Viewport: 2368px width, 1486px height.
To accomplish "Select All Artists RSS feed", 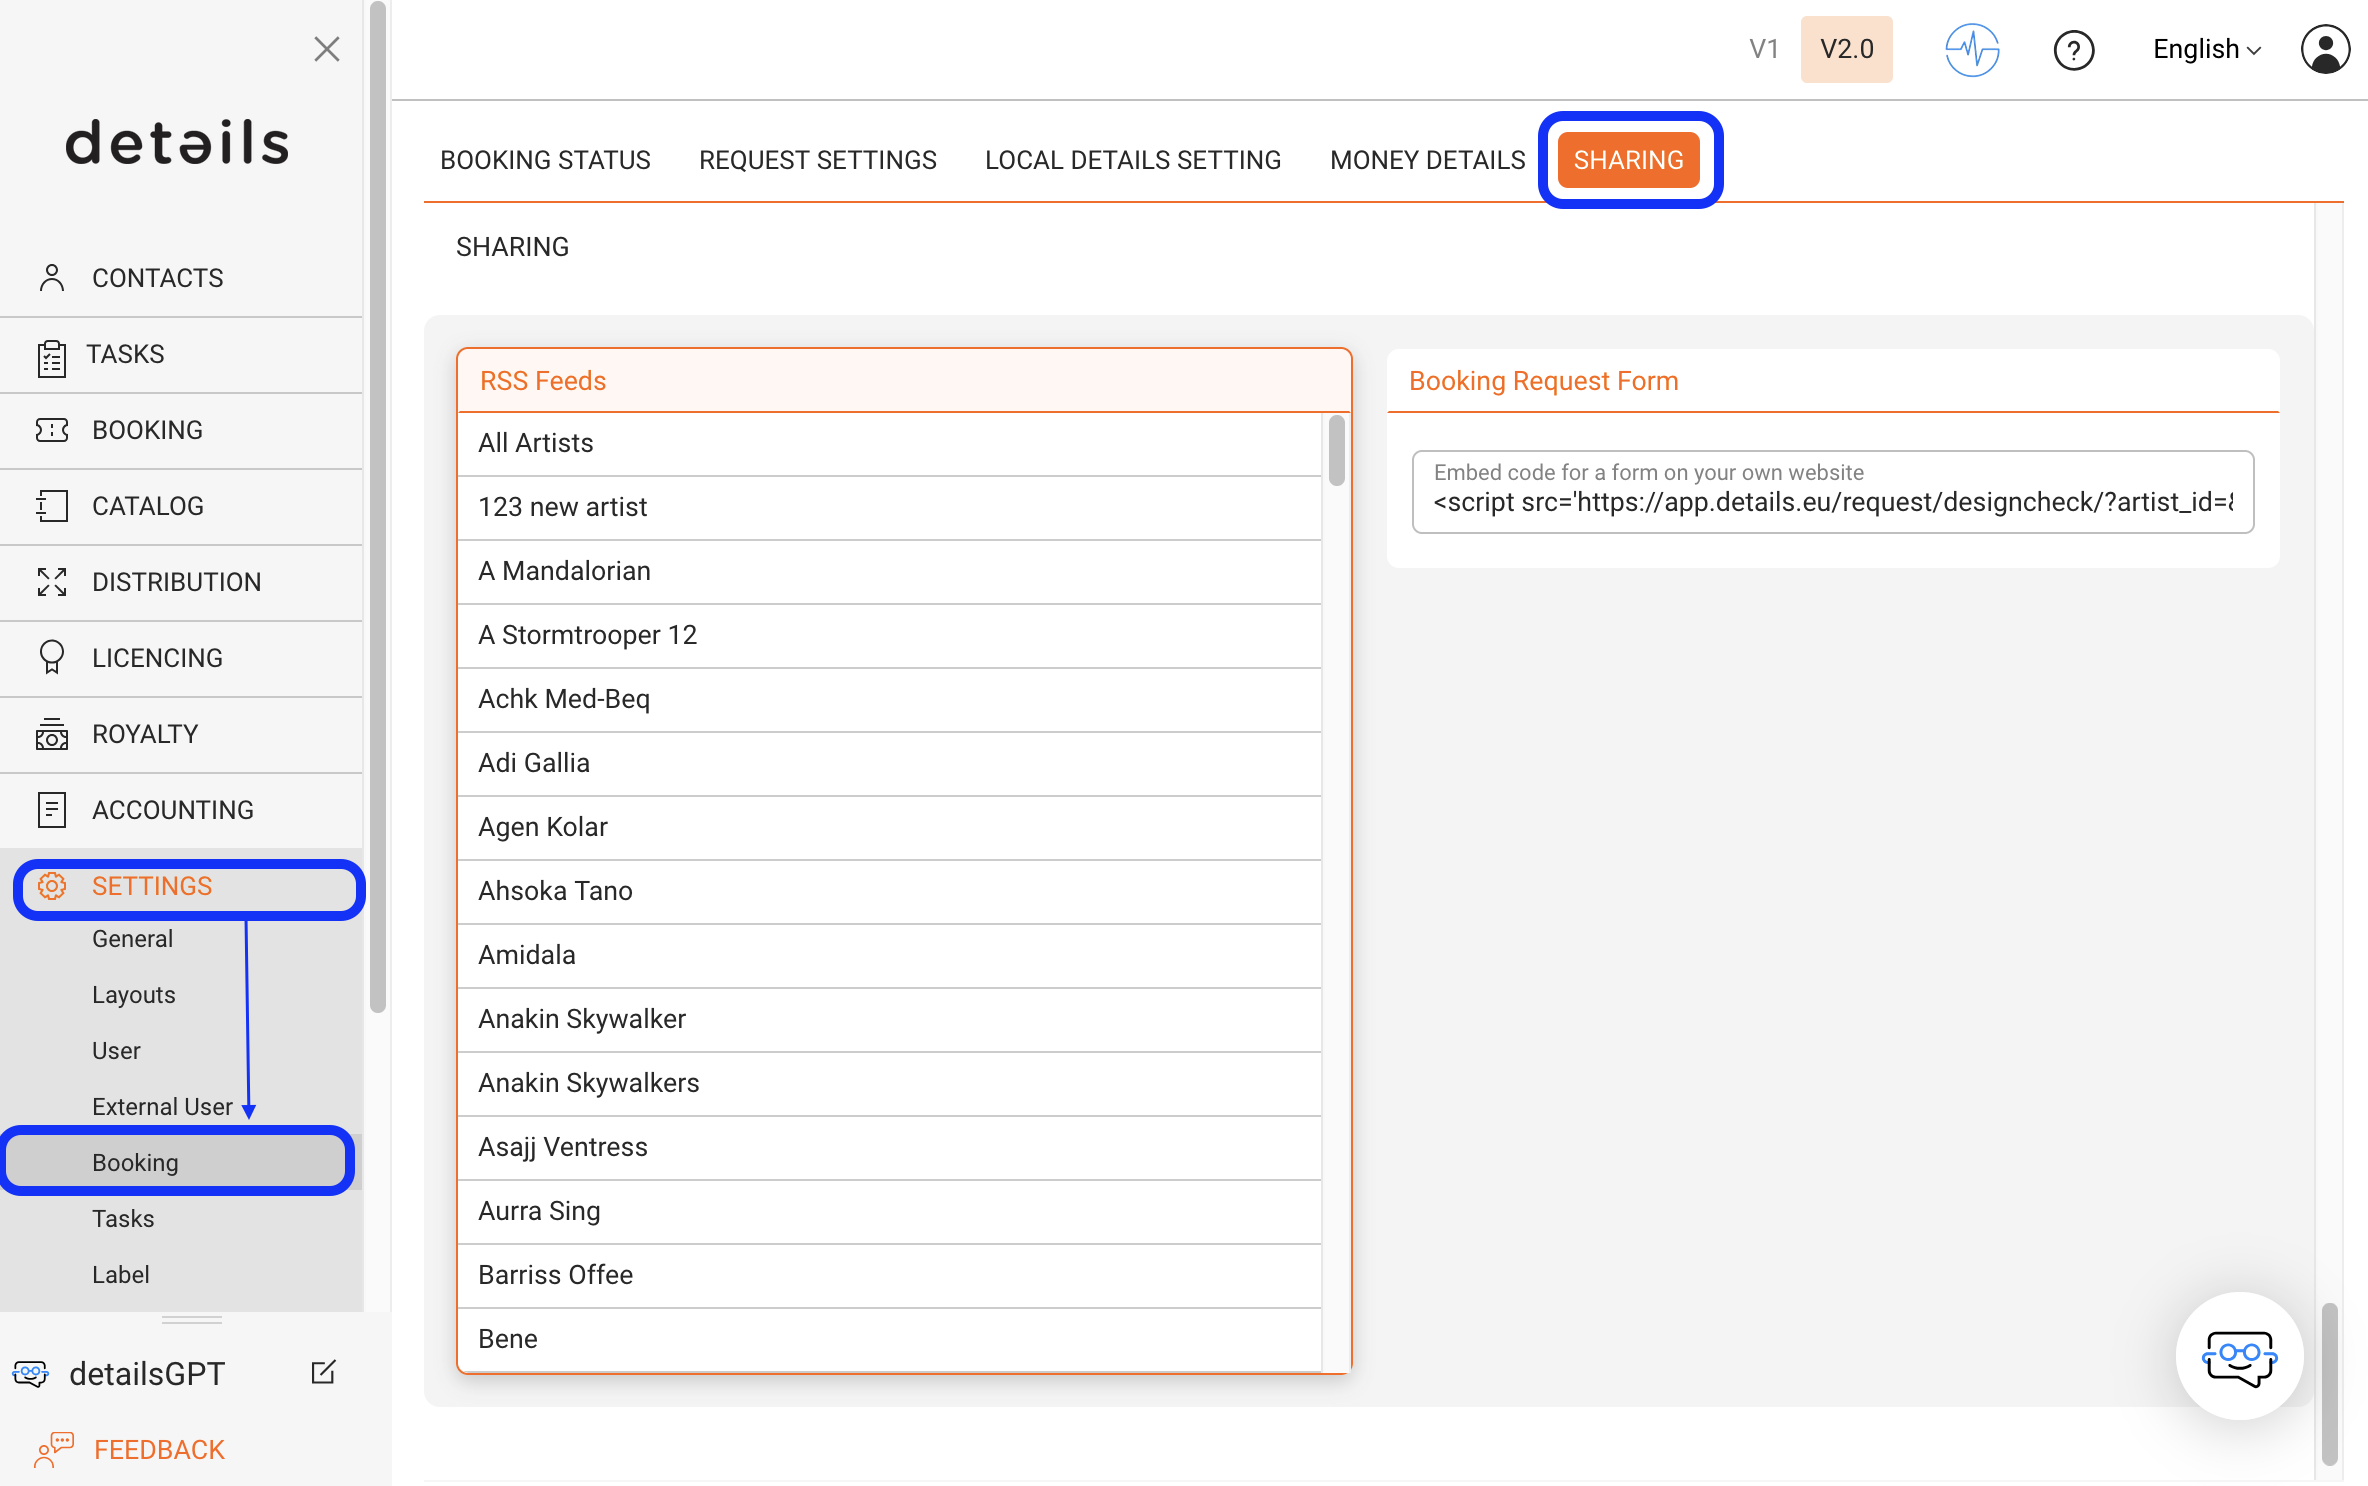I will click(889, 443).
